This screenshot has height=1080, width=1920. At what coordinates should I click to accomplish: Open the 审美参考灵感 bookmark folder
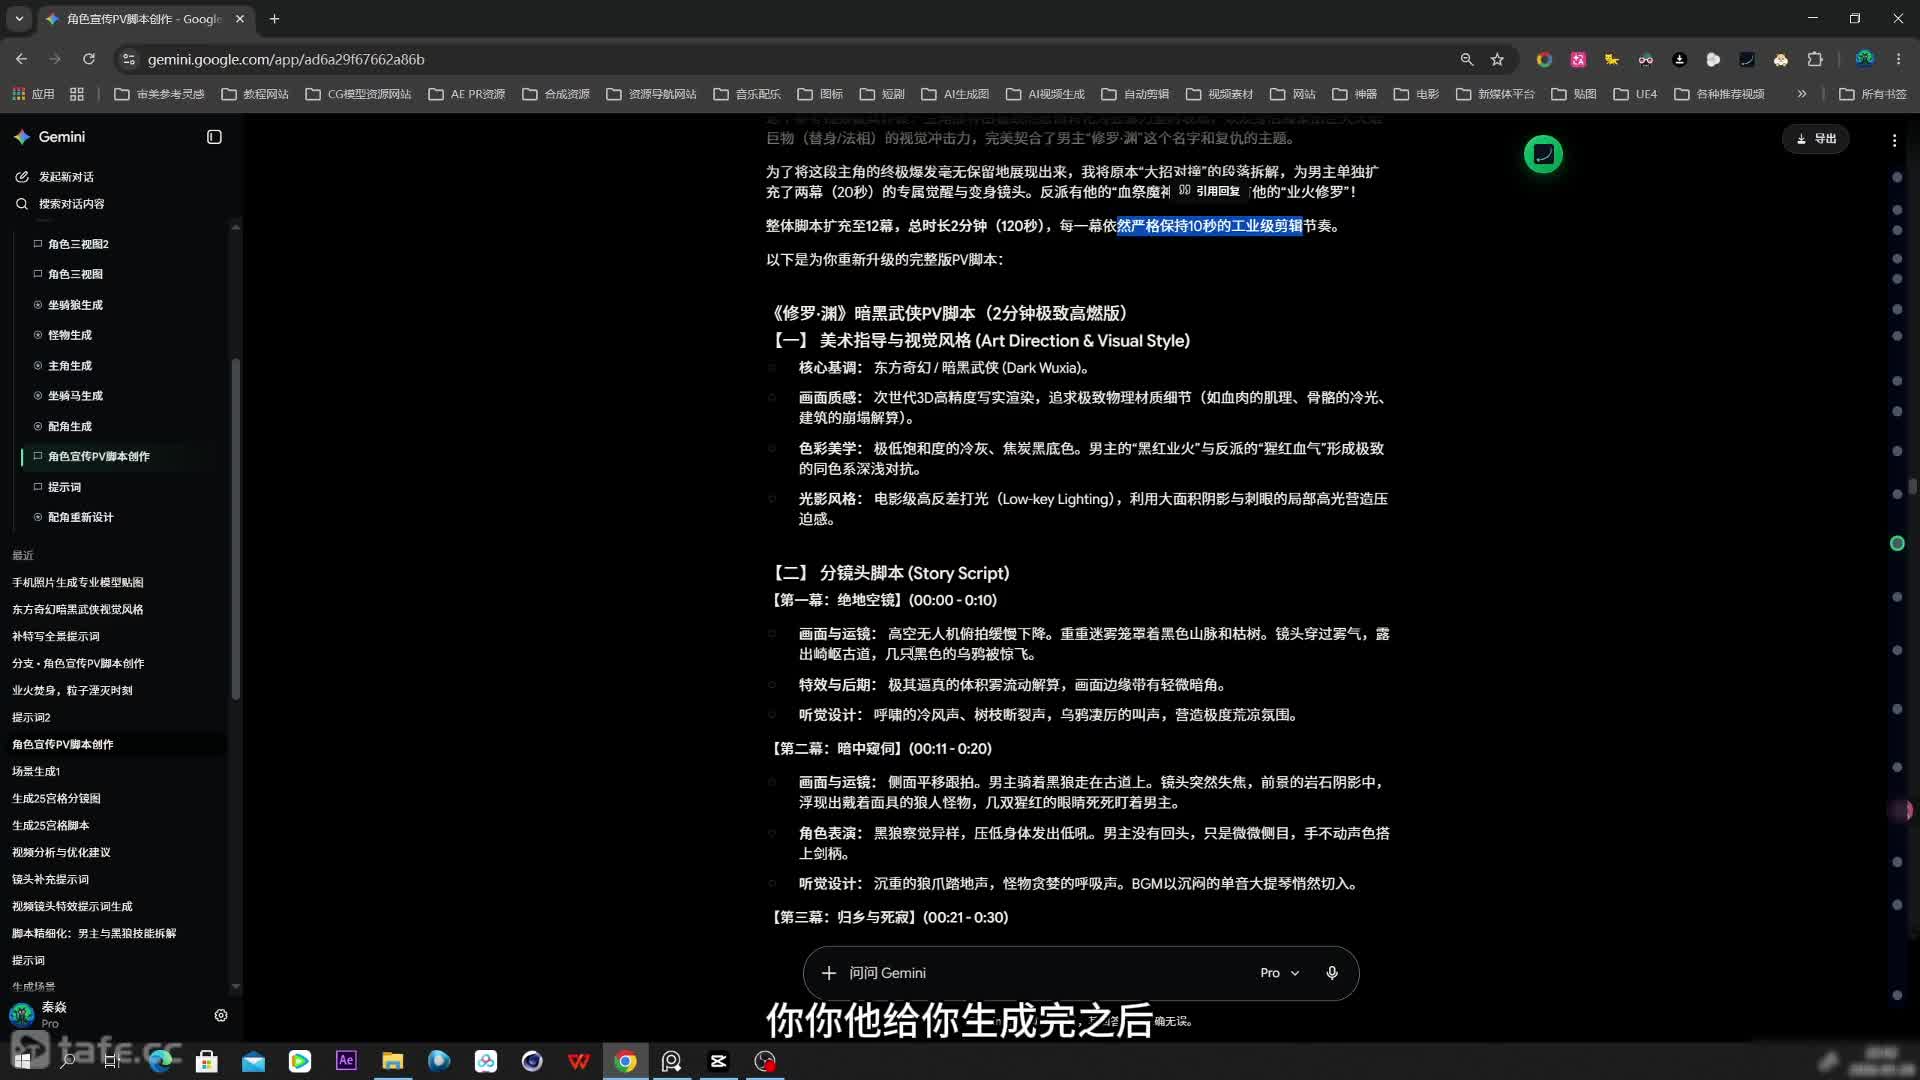tap(159, 94)
